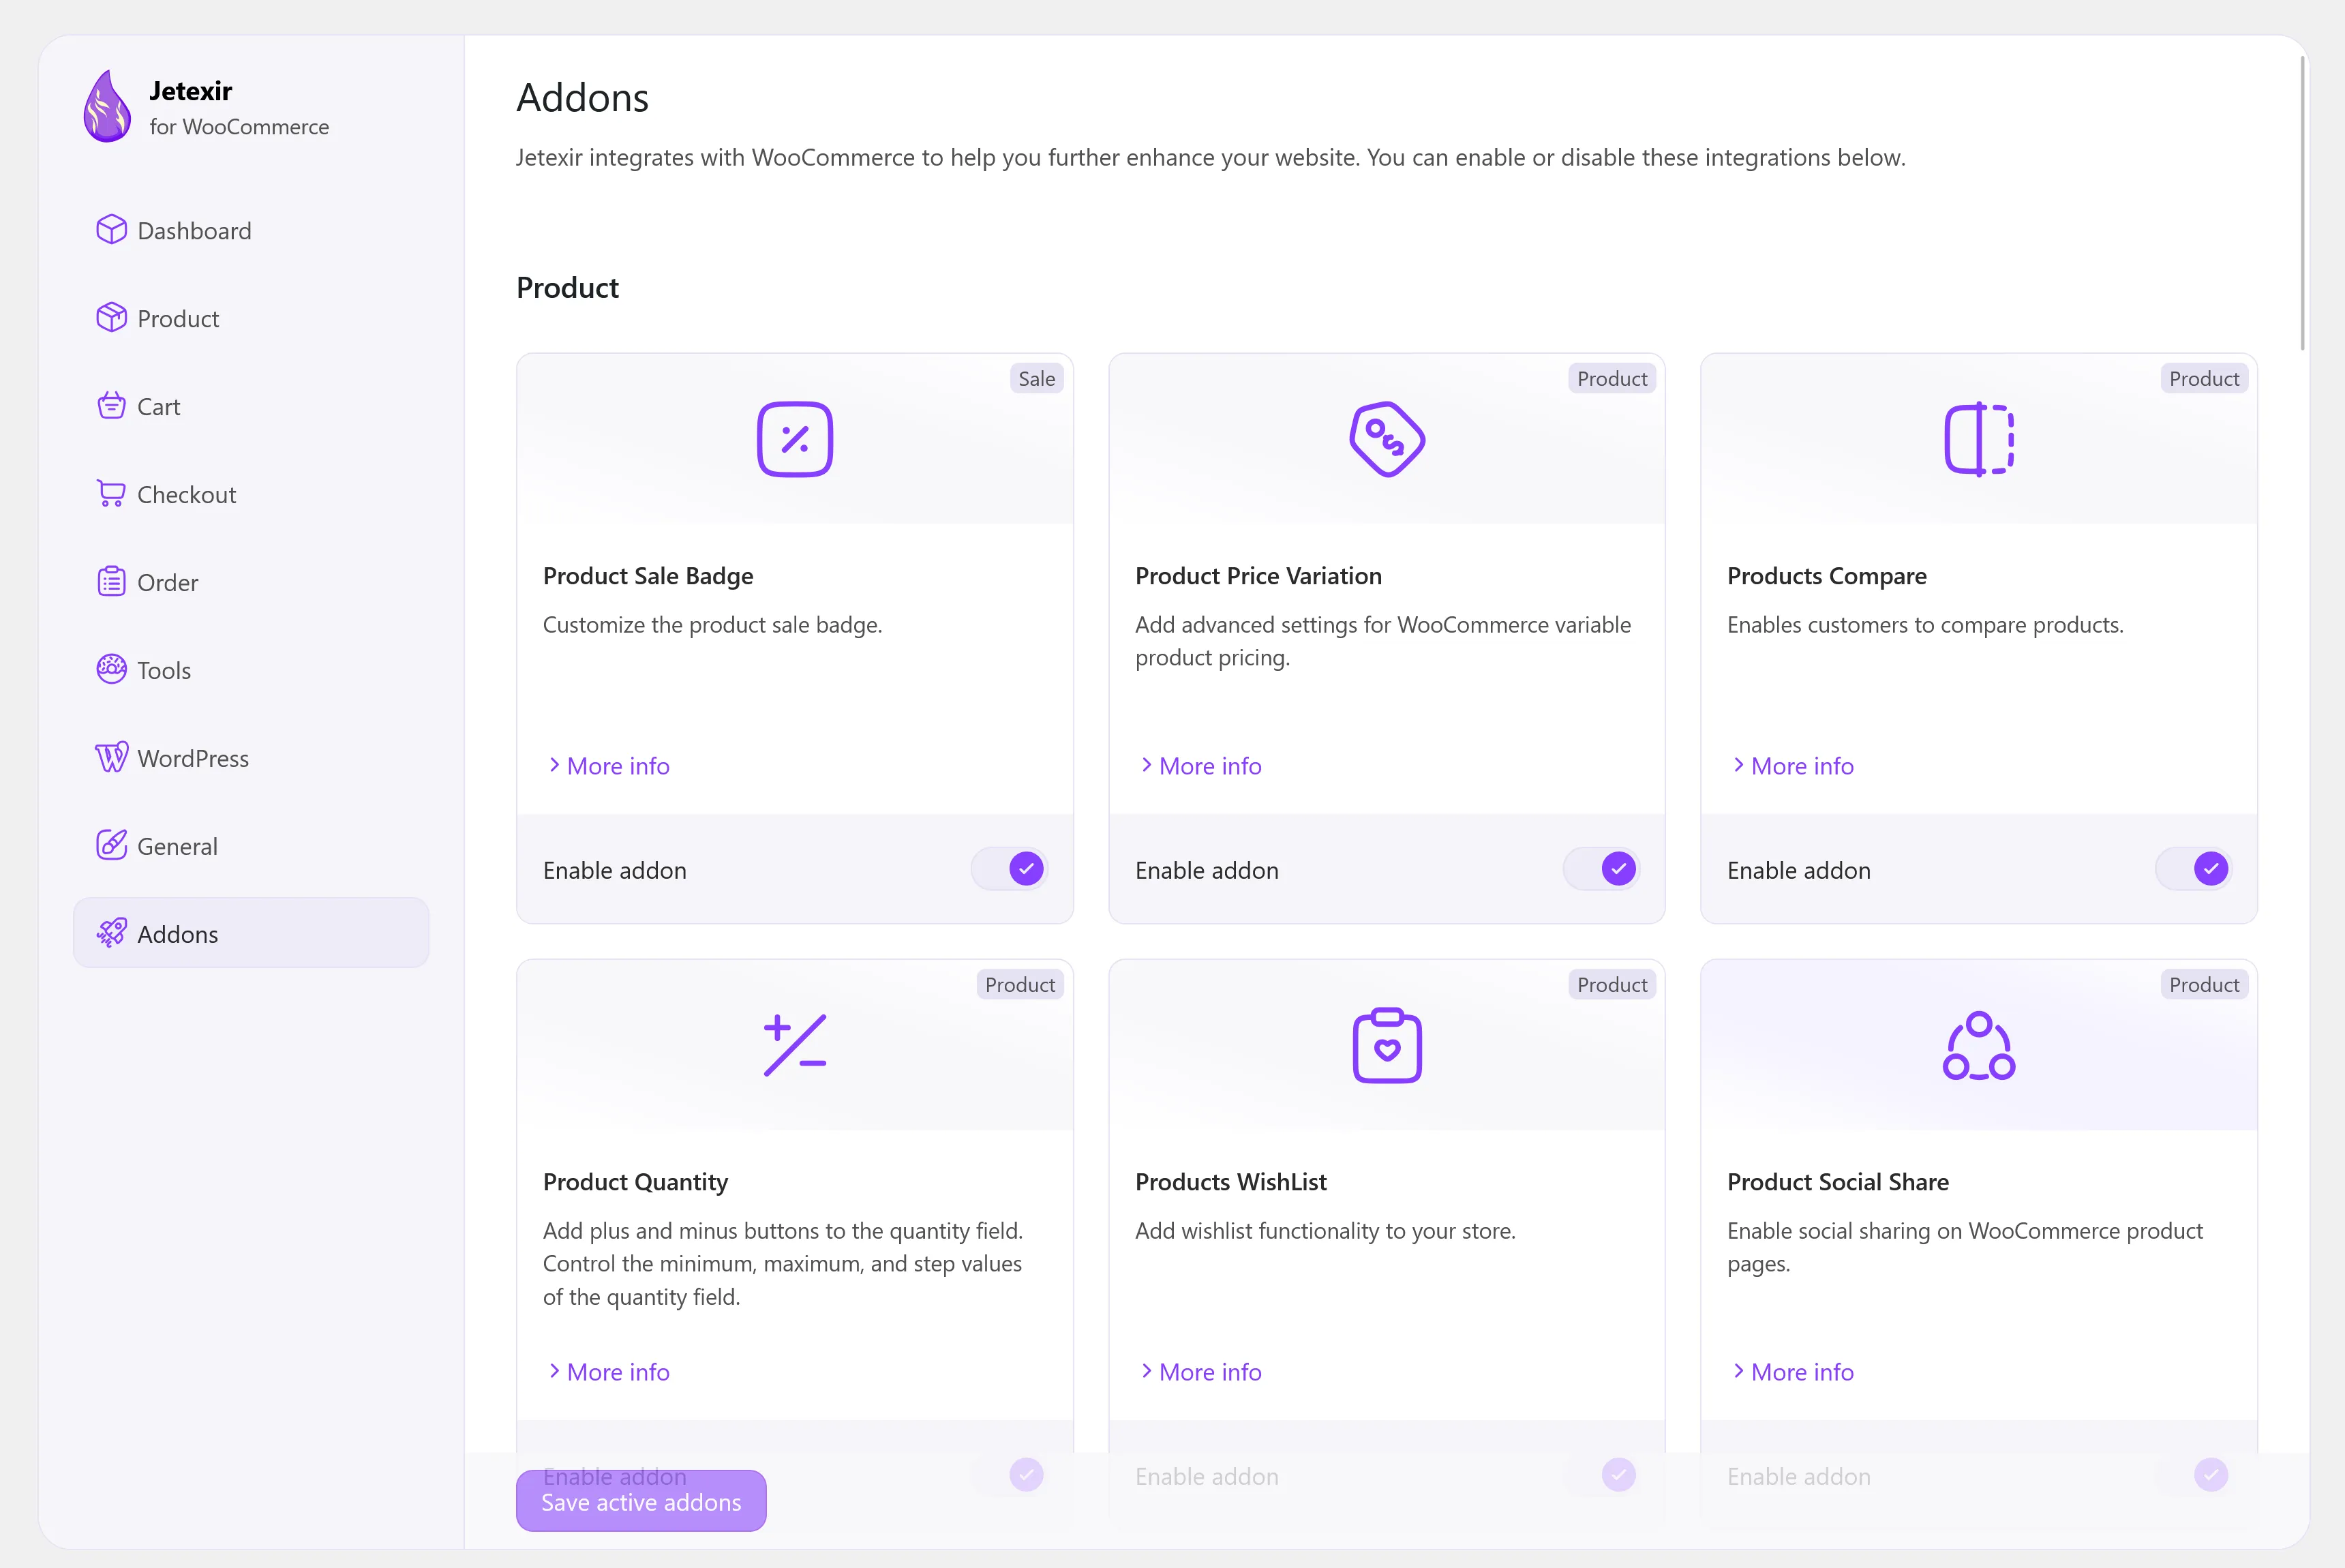The width and height of the screenshot is (2345, 1568).
Task: Click Save active addons button
Action: (641, 1501)
